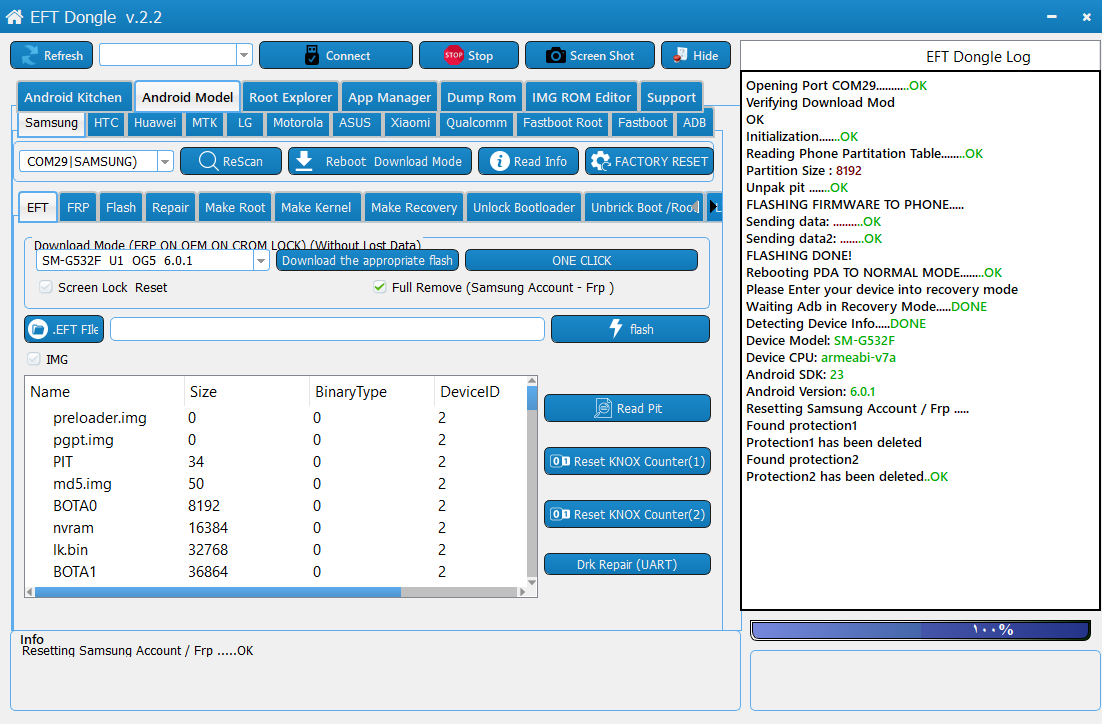Click the DeviceID column header
Viewport: 1102px width, 724px height.
480,392
